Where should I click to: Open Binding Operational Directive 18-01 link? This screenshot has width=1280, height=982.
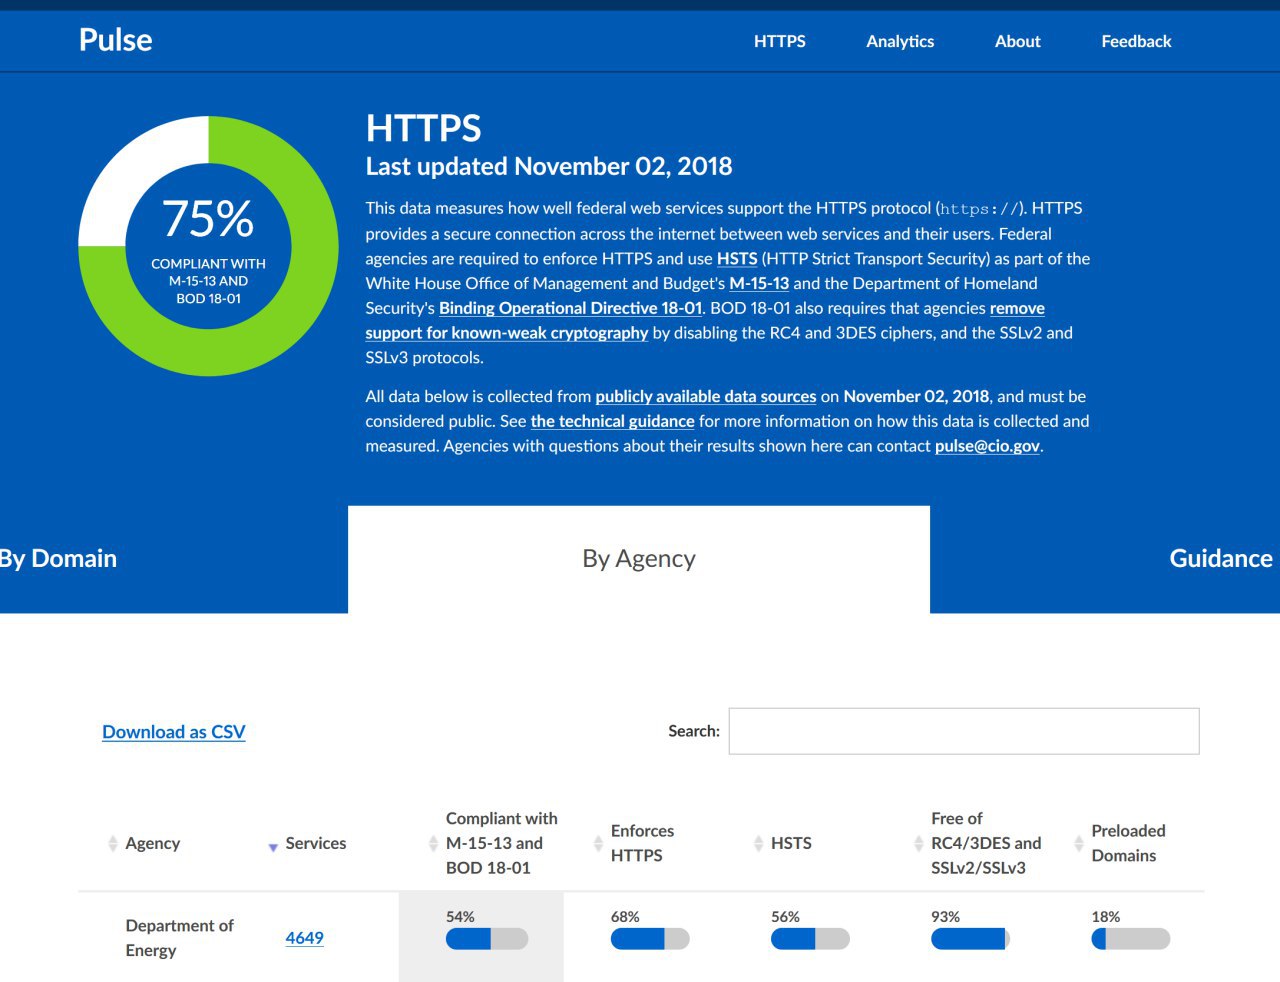(x=571, y=308)
